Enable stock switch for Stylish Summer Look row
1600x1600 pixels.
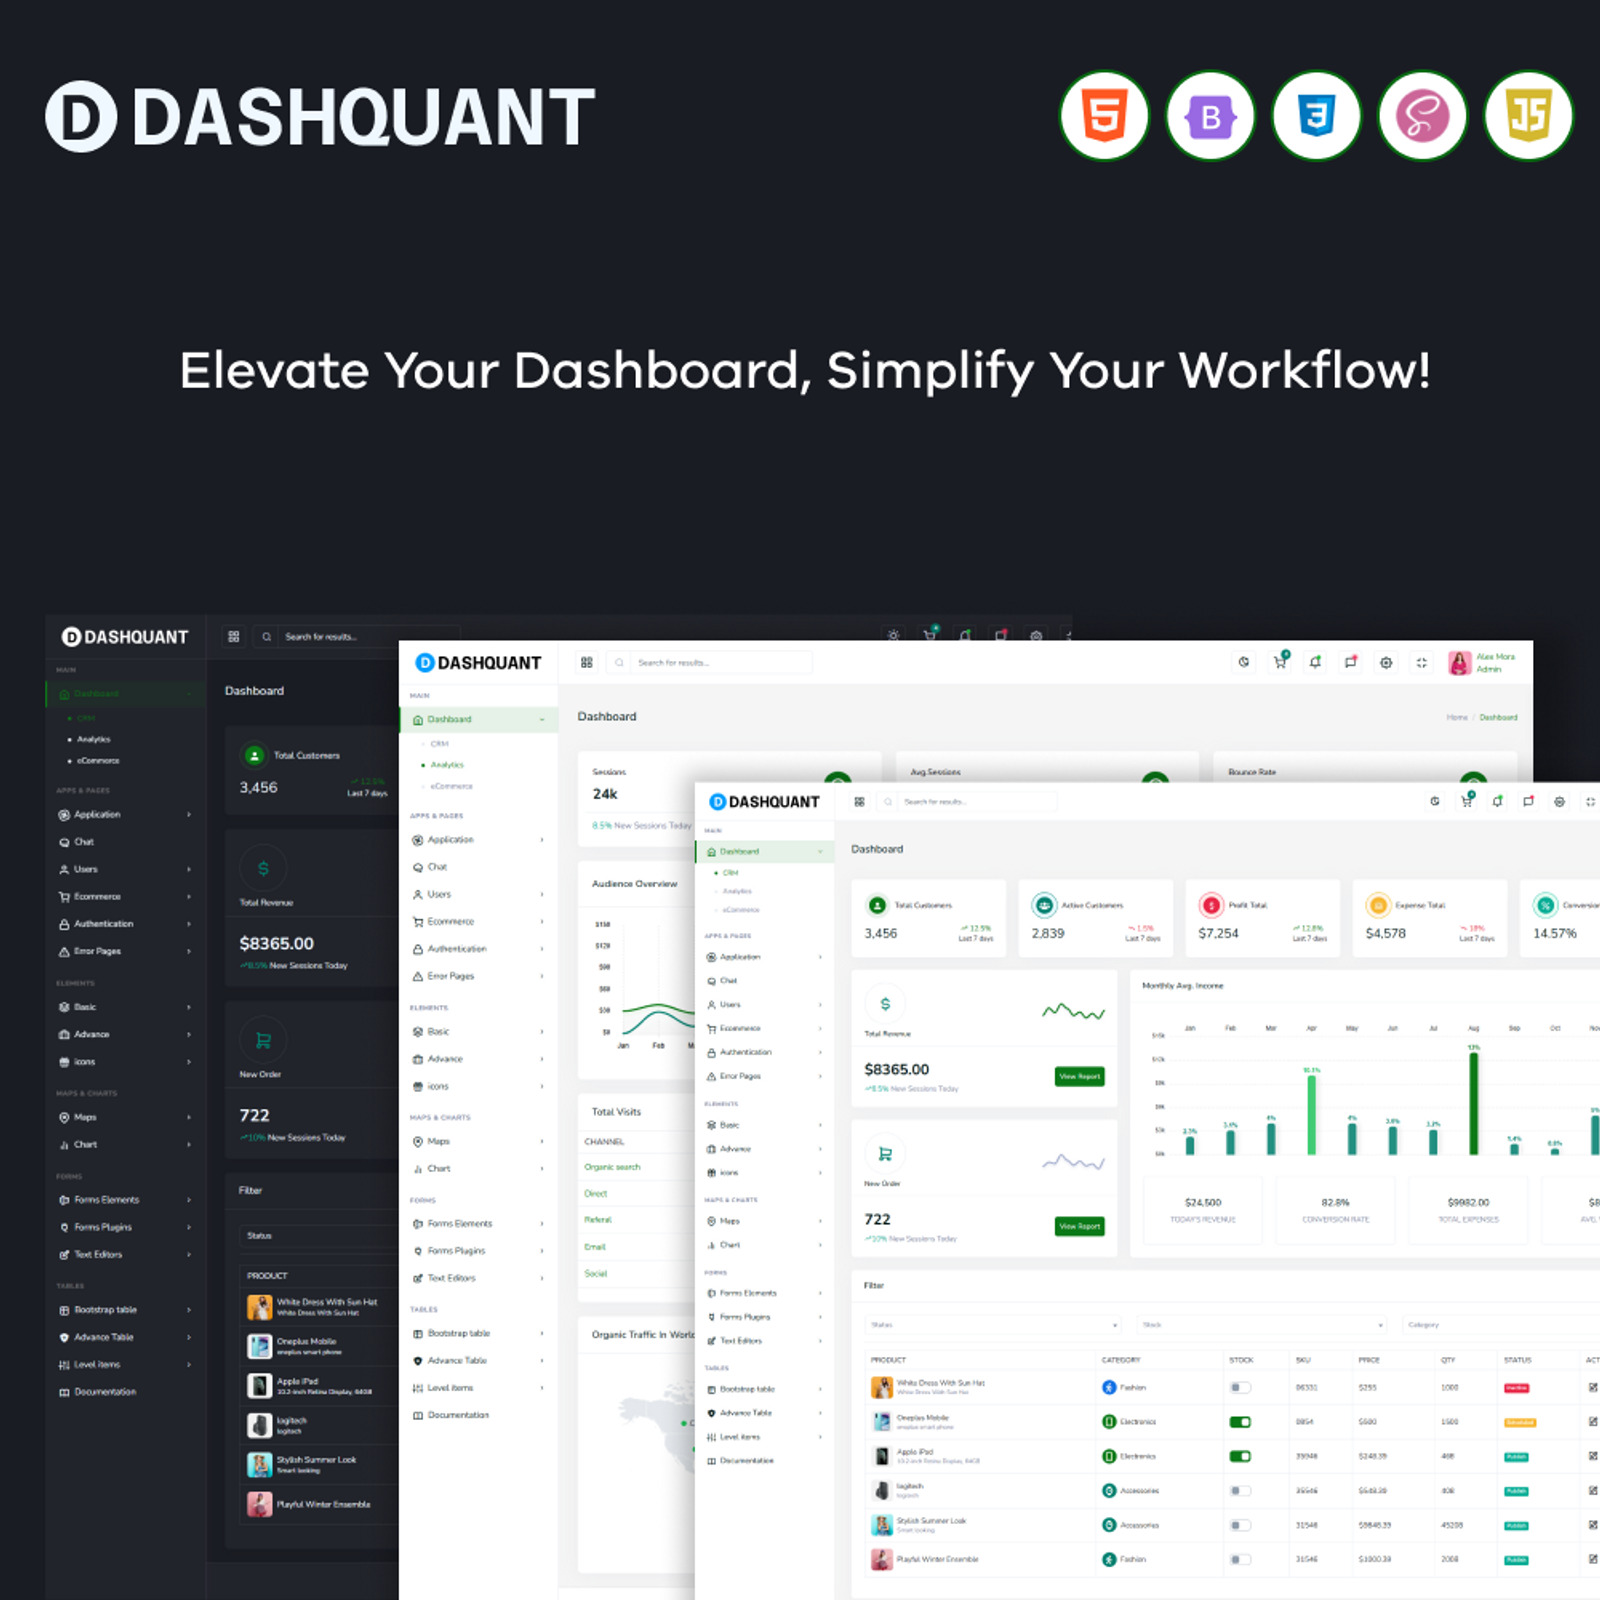1240,1525
